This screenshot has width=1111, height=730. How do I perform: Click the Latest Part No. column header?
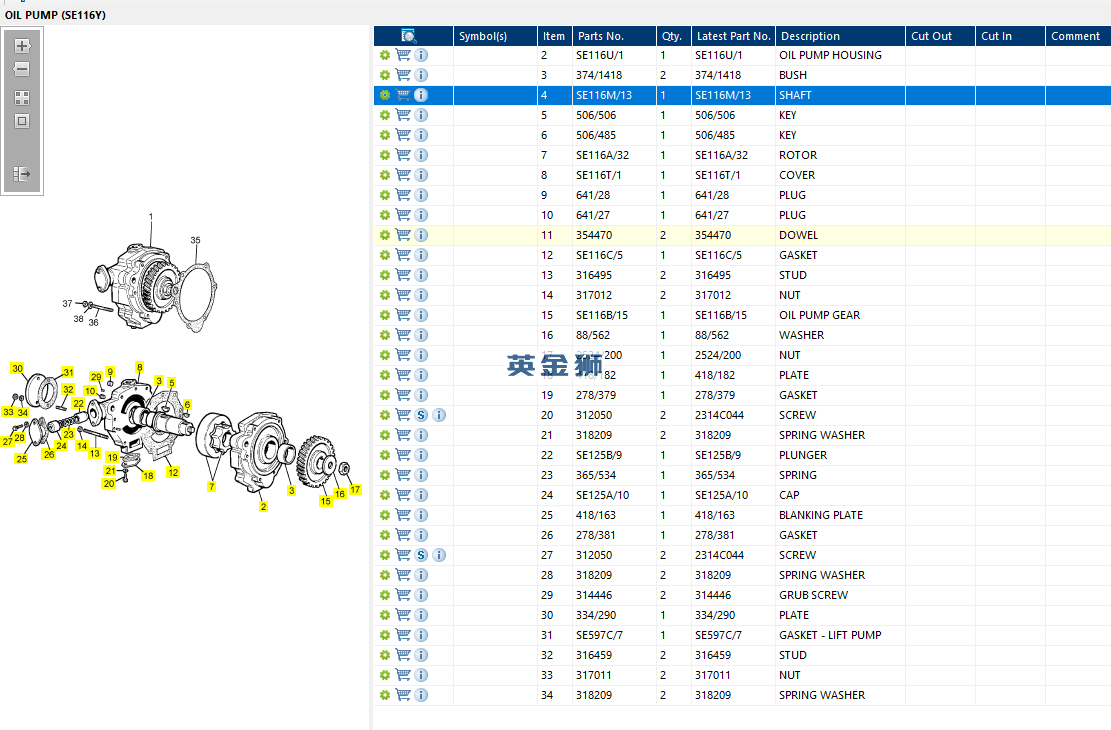(733, 36)
